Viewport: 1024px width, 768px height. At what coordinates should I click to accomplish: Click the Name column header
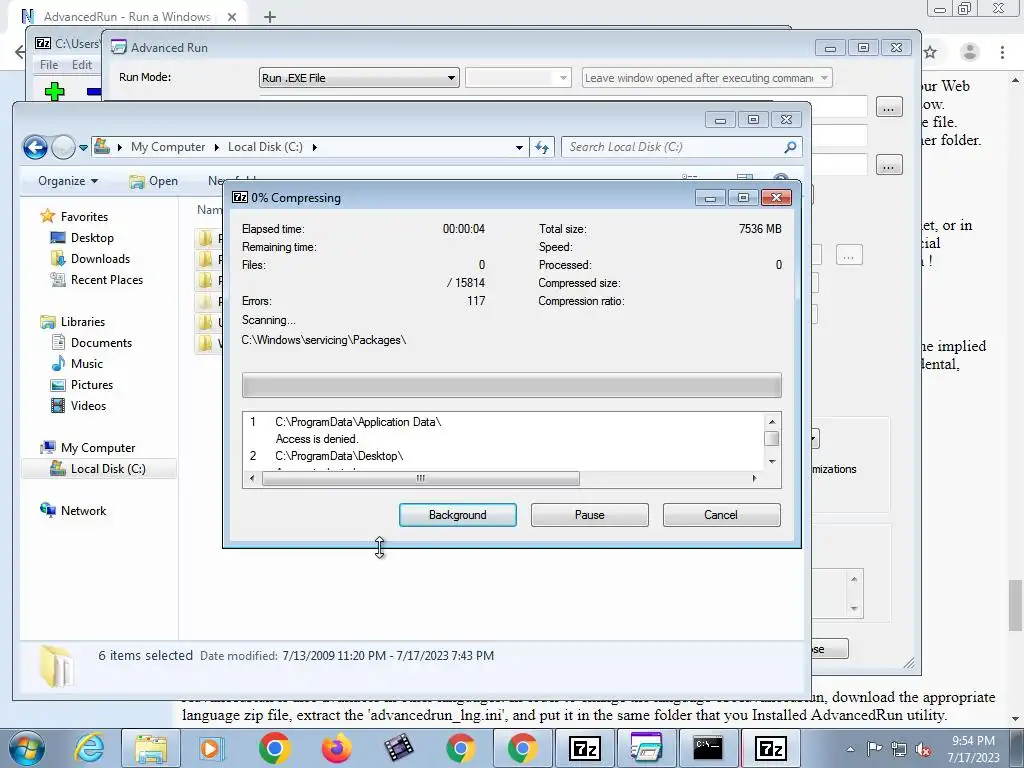tap(210, 210)
